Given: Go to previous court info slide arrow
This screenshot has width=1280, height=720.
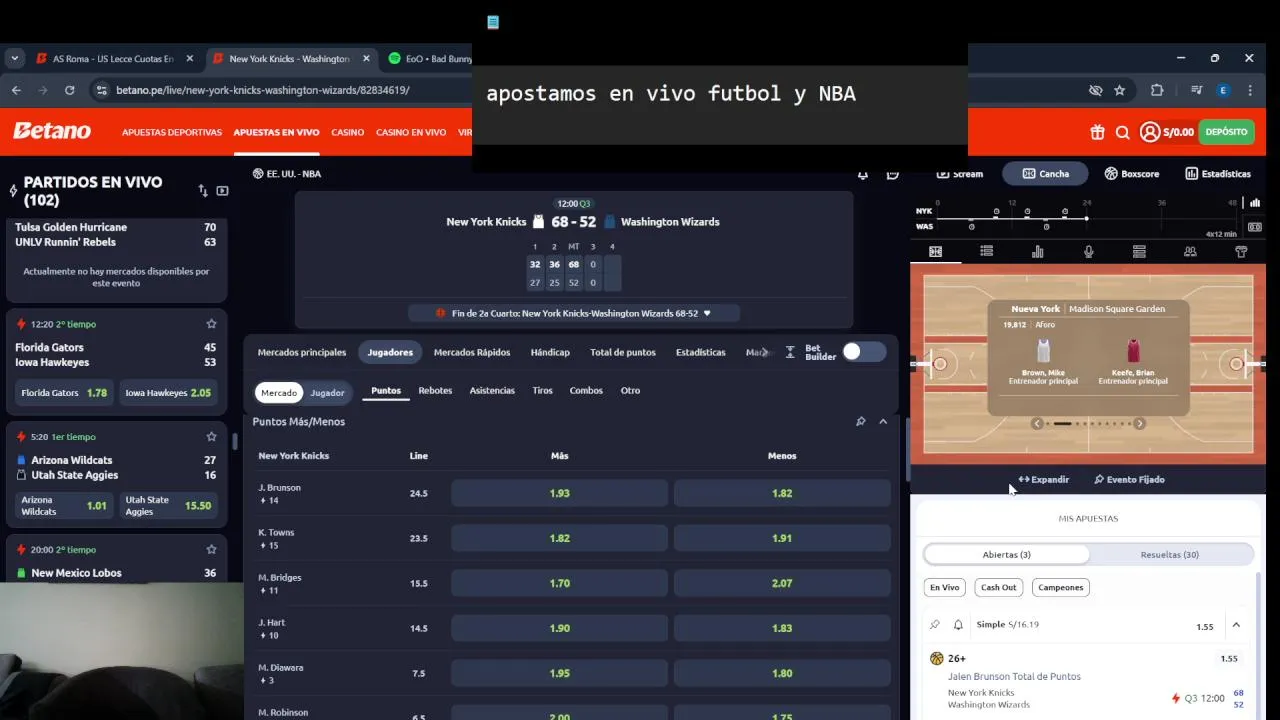Looking at the screenshot, I should tap(1037, 424).
